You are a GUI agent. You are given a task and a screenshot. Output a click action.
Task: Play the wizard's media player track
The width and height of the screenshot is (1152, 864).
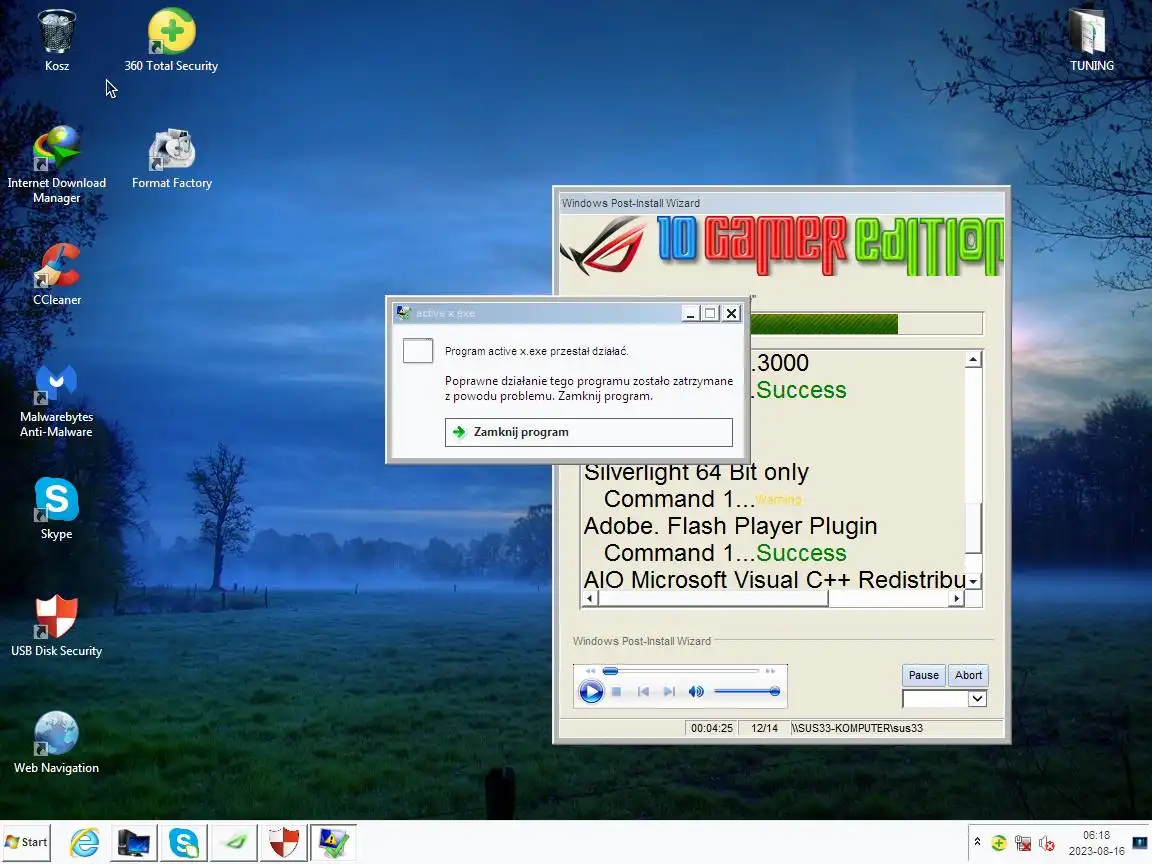pos(591,691)
